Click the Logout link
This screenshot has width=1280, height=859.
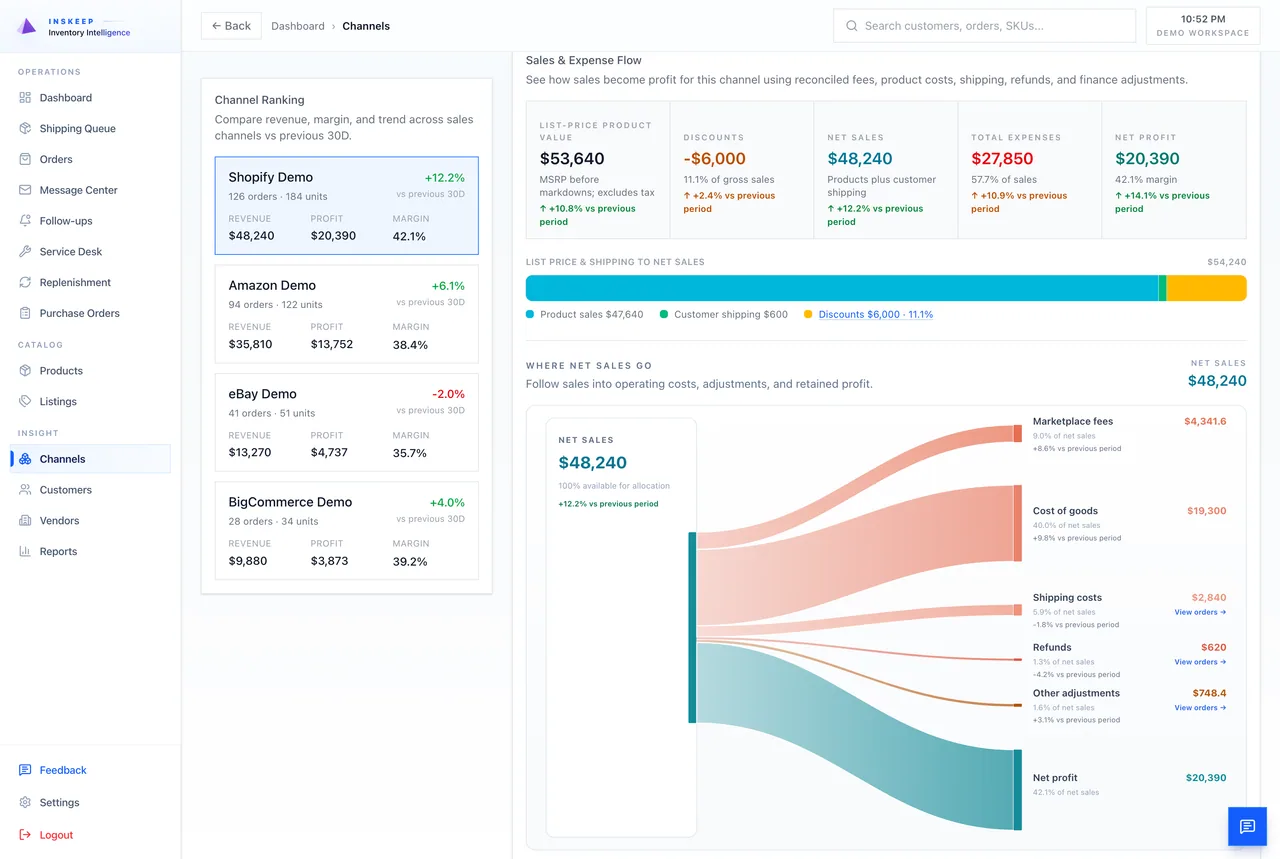click(x=56, y=835)
